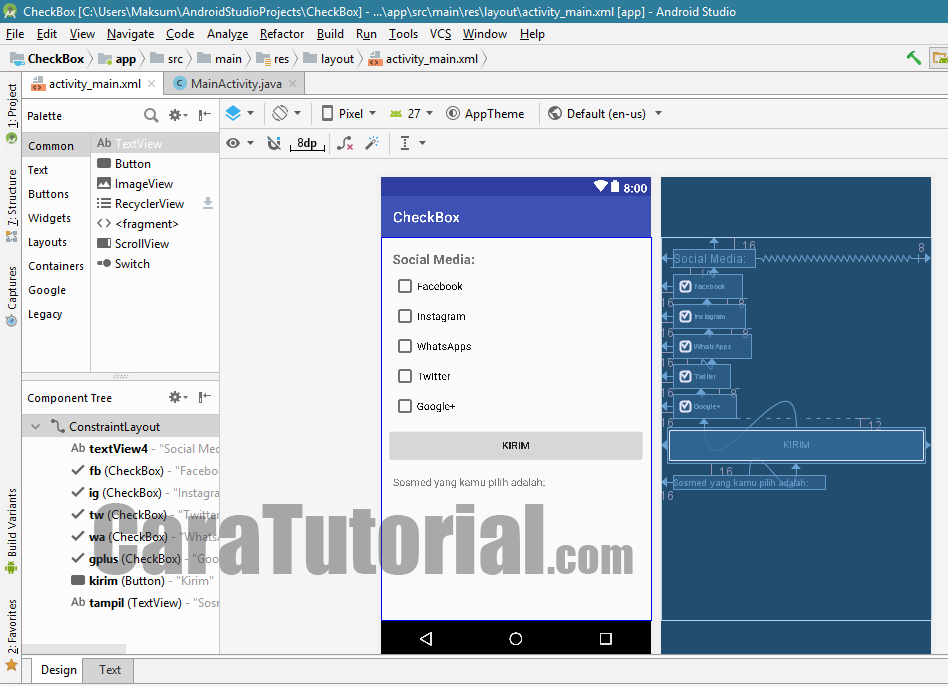The image size is (948, 686).
Task: Select the gplus (CheckBox) tree item
Action: (x=121, y=558)
